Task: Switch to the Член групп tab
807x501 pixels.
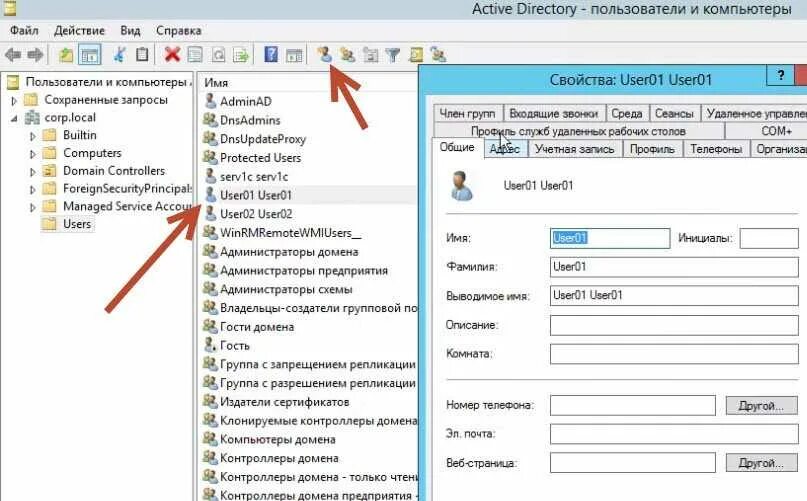Action: pyautogui.click(x=467, y=113)
